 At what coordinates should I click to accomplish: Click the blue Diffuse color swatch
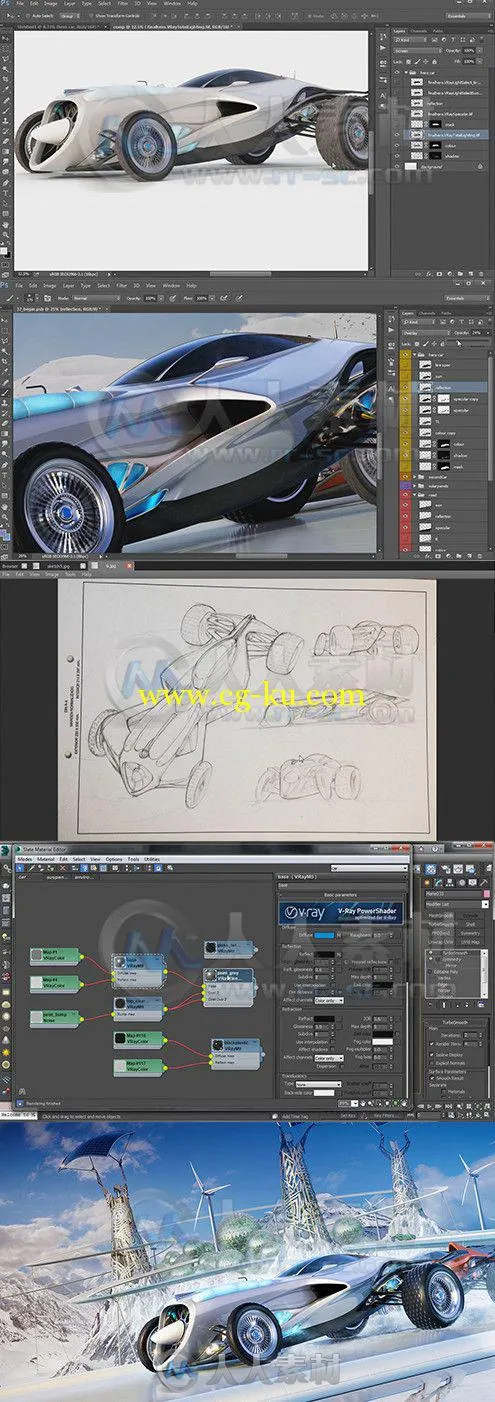pyautogui.click(x=322, y=935)
